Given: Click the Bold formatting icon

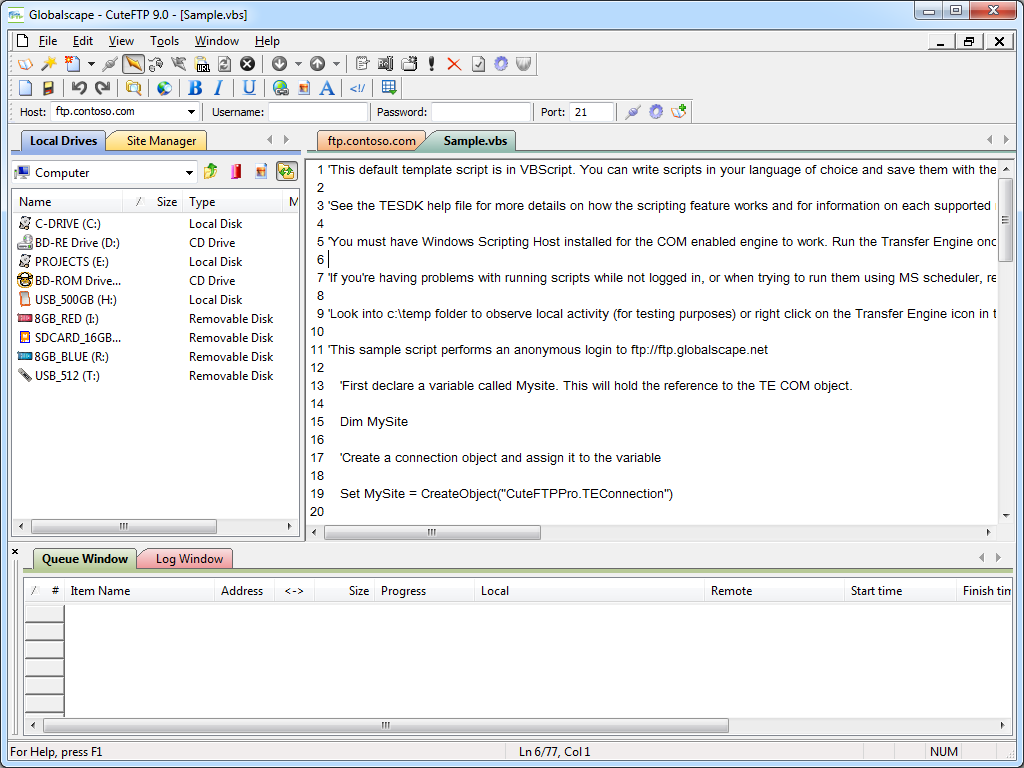Looking at the screenshot, I should pos(195,88).
